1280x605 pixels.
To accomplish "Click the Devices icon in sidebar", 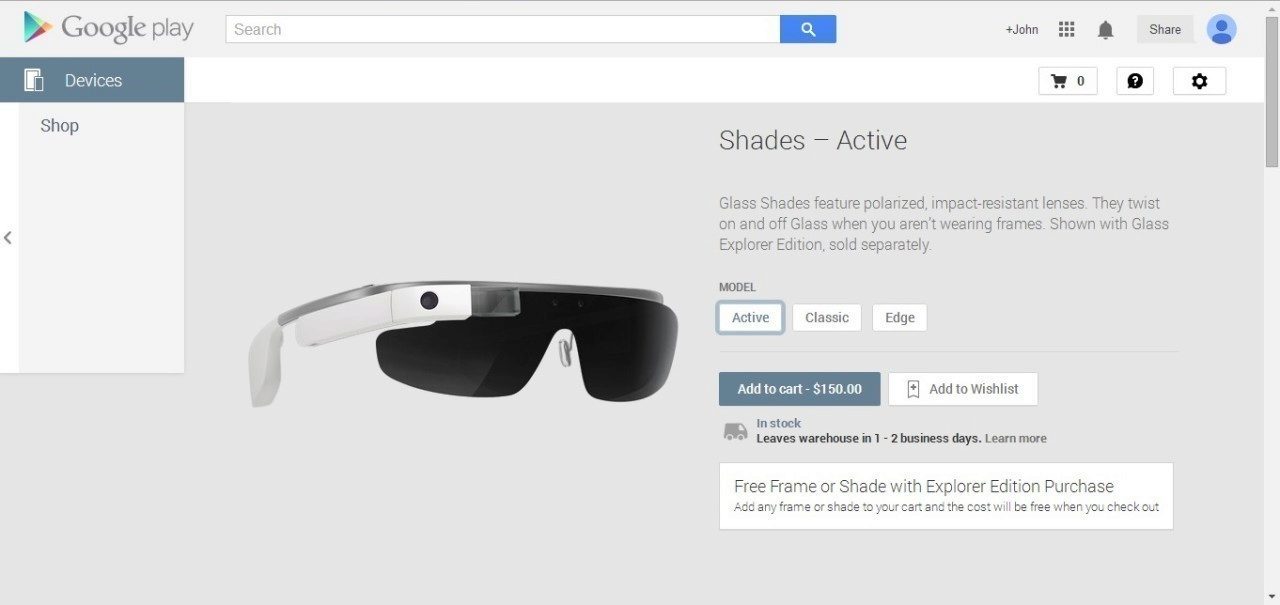I will coord(34,80).
